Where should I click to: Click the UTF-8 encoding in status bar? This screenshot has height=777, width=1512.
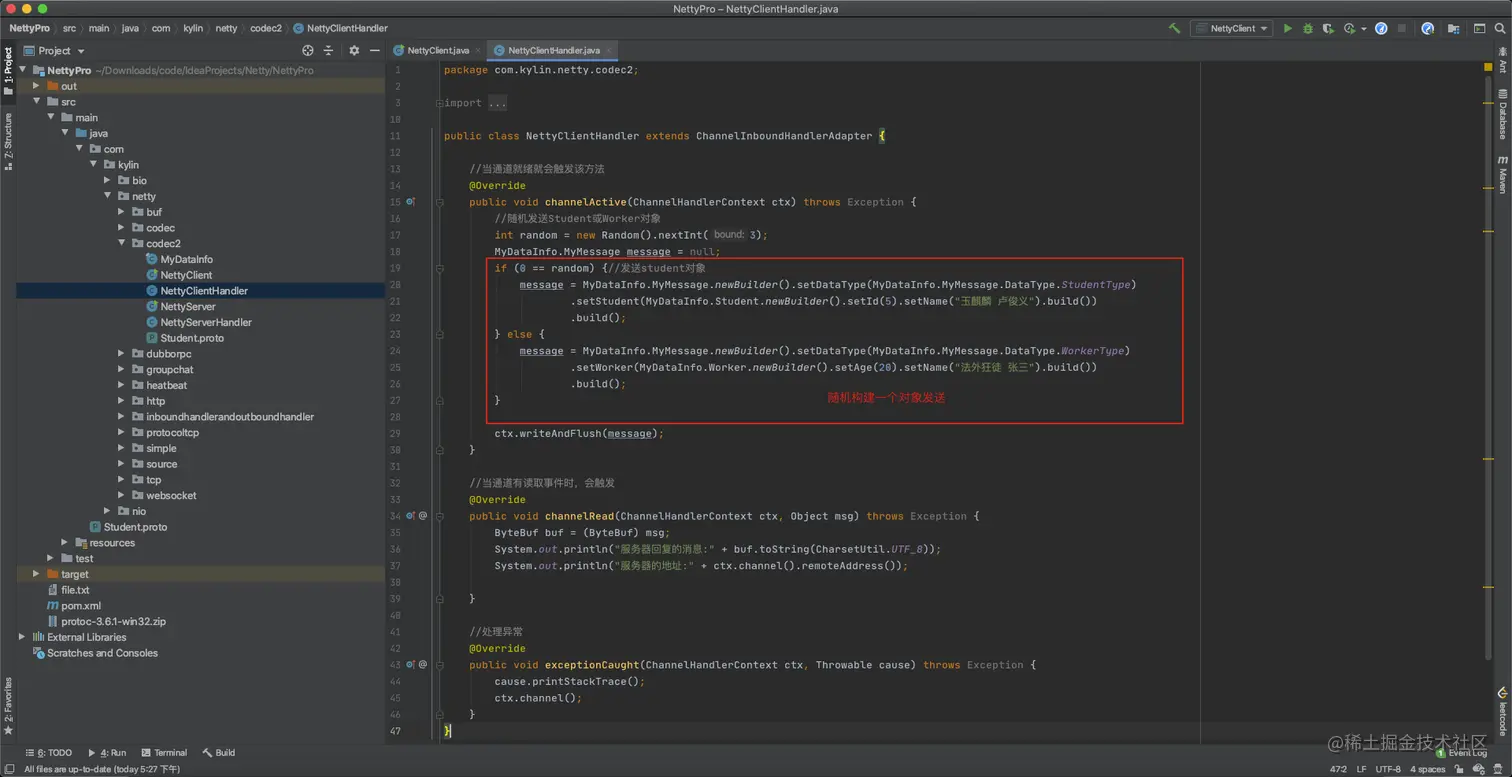coord(1388,769)
